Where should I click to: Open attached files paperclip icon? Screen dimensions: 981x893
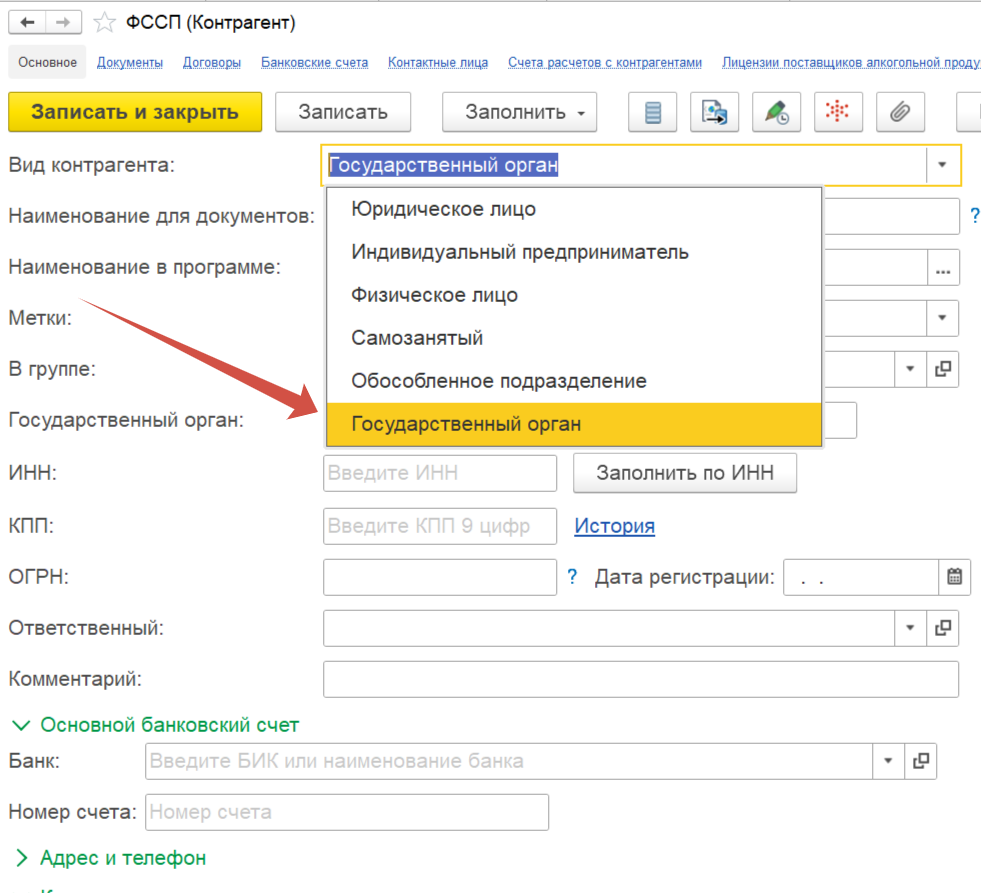(900, 112)
